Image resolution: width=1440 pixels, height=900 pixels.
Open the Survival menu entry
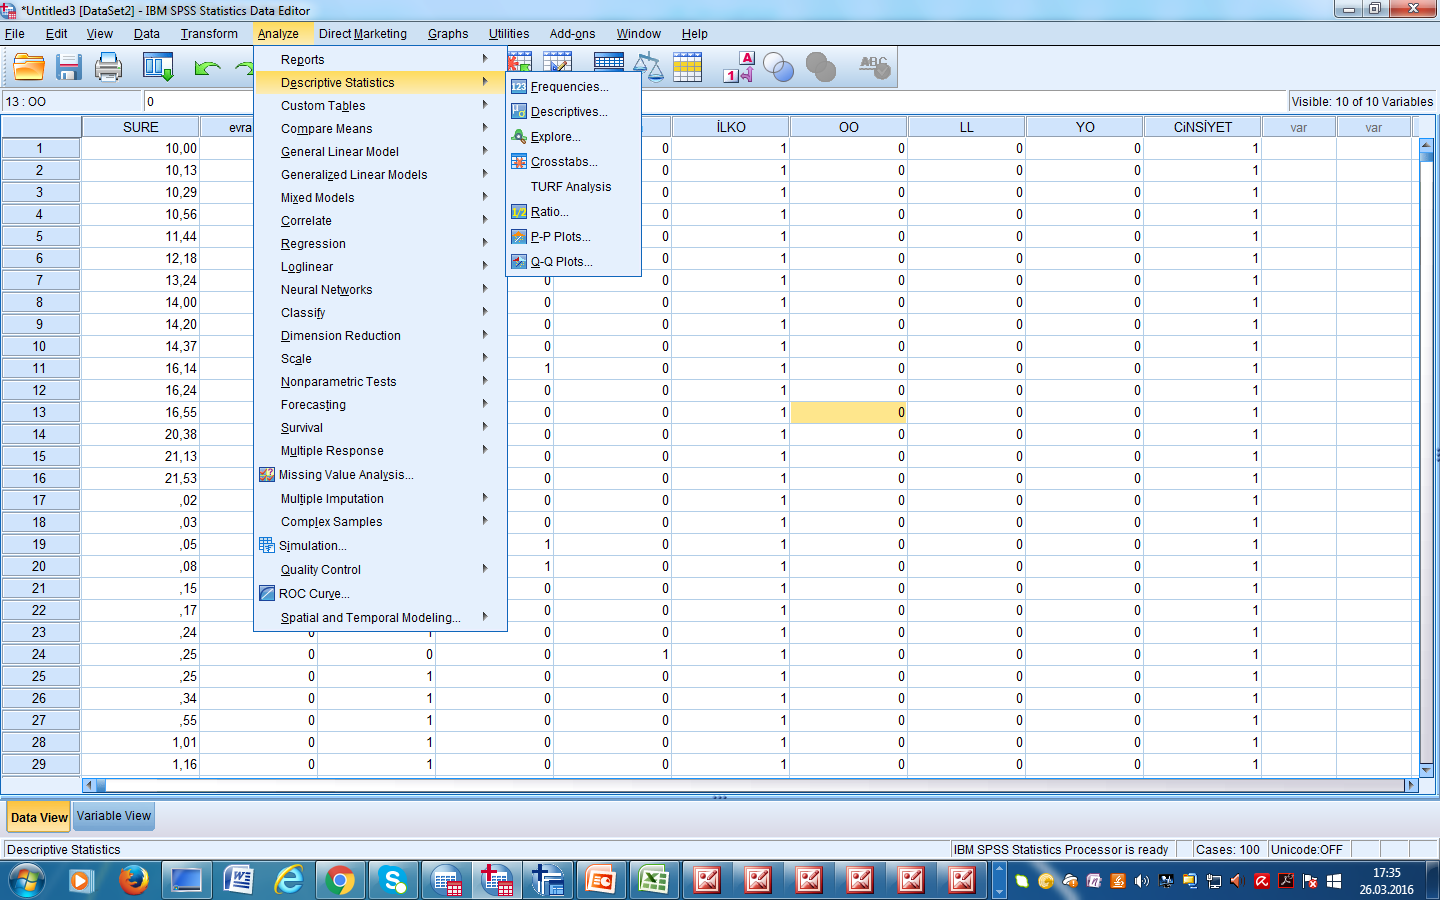point(380,428)
